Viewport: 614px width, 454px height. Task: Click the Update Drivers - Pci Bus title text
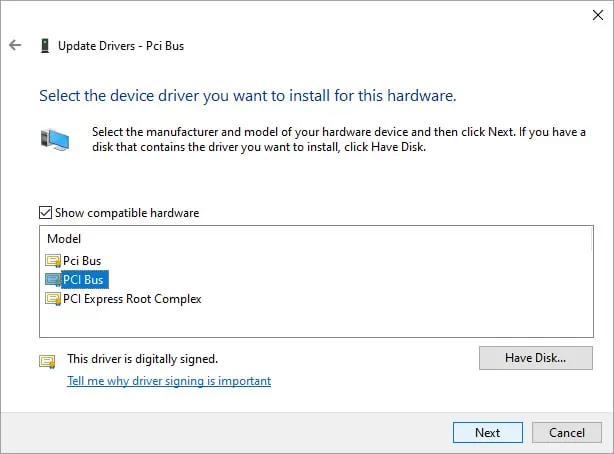(121, 46)
